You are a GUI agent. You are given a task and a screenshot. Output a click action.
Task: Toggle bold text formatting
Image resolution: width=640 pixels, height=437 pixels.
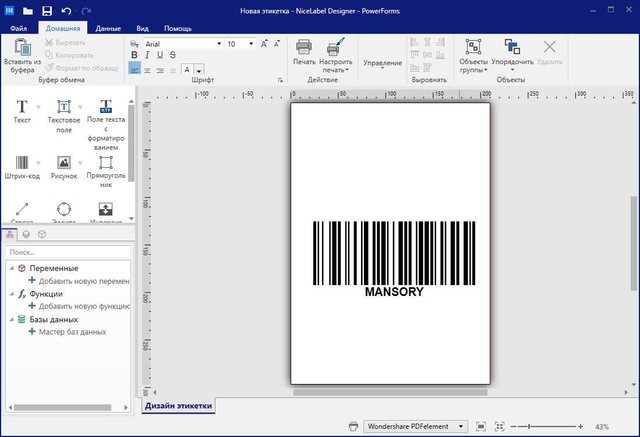pyautogui.click(x=134, y=56)
